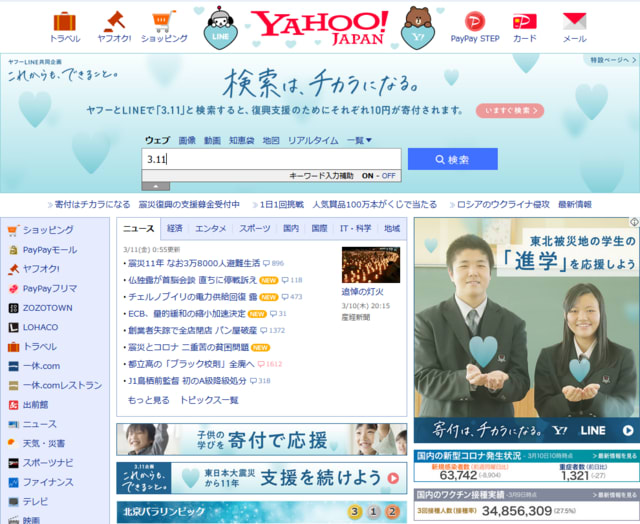Switch to the 国内 news tab

point(291,228)
